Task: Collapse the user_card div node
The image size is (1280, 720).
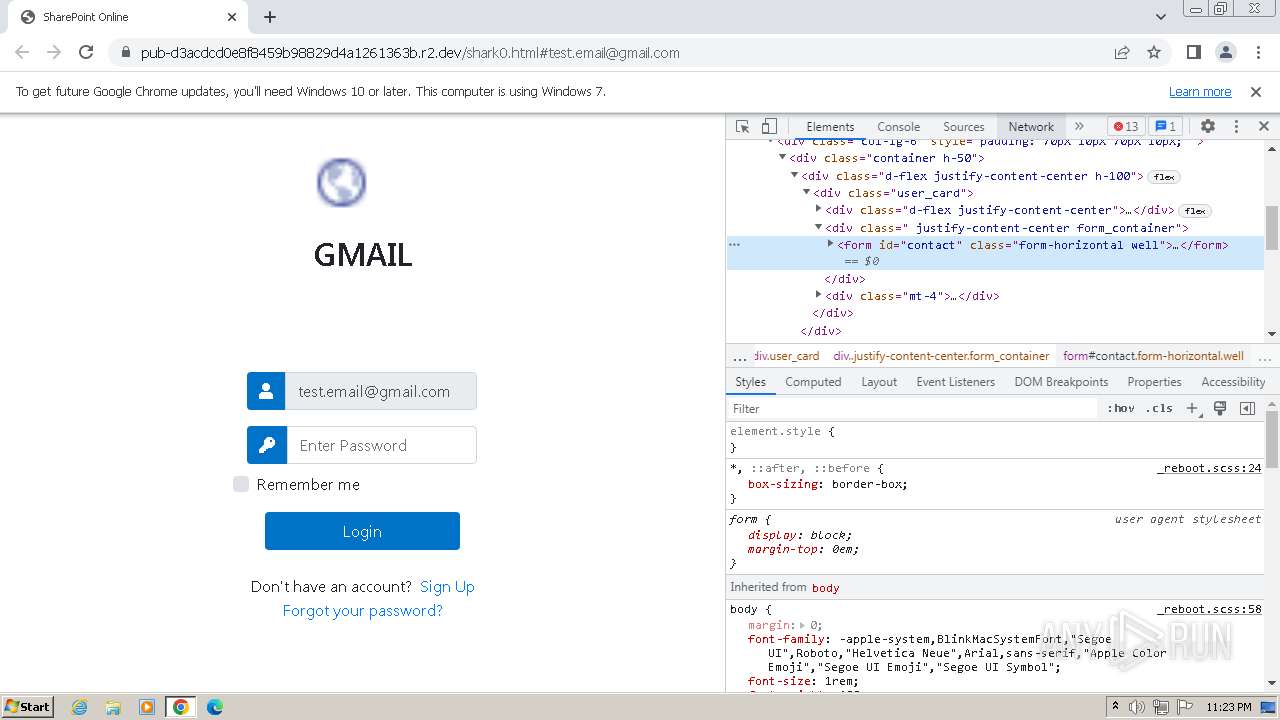Action: pyautogui.click(x=806, y=192)
